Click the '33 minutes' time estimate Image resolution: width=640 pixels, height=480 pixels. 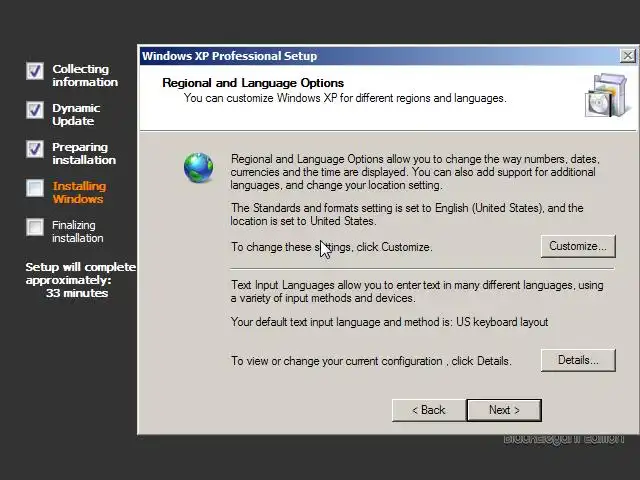(x=77, y=293)
